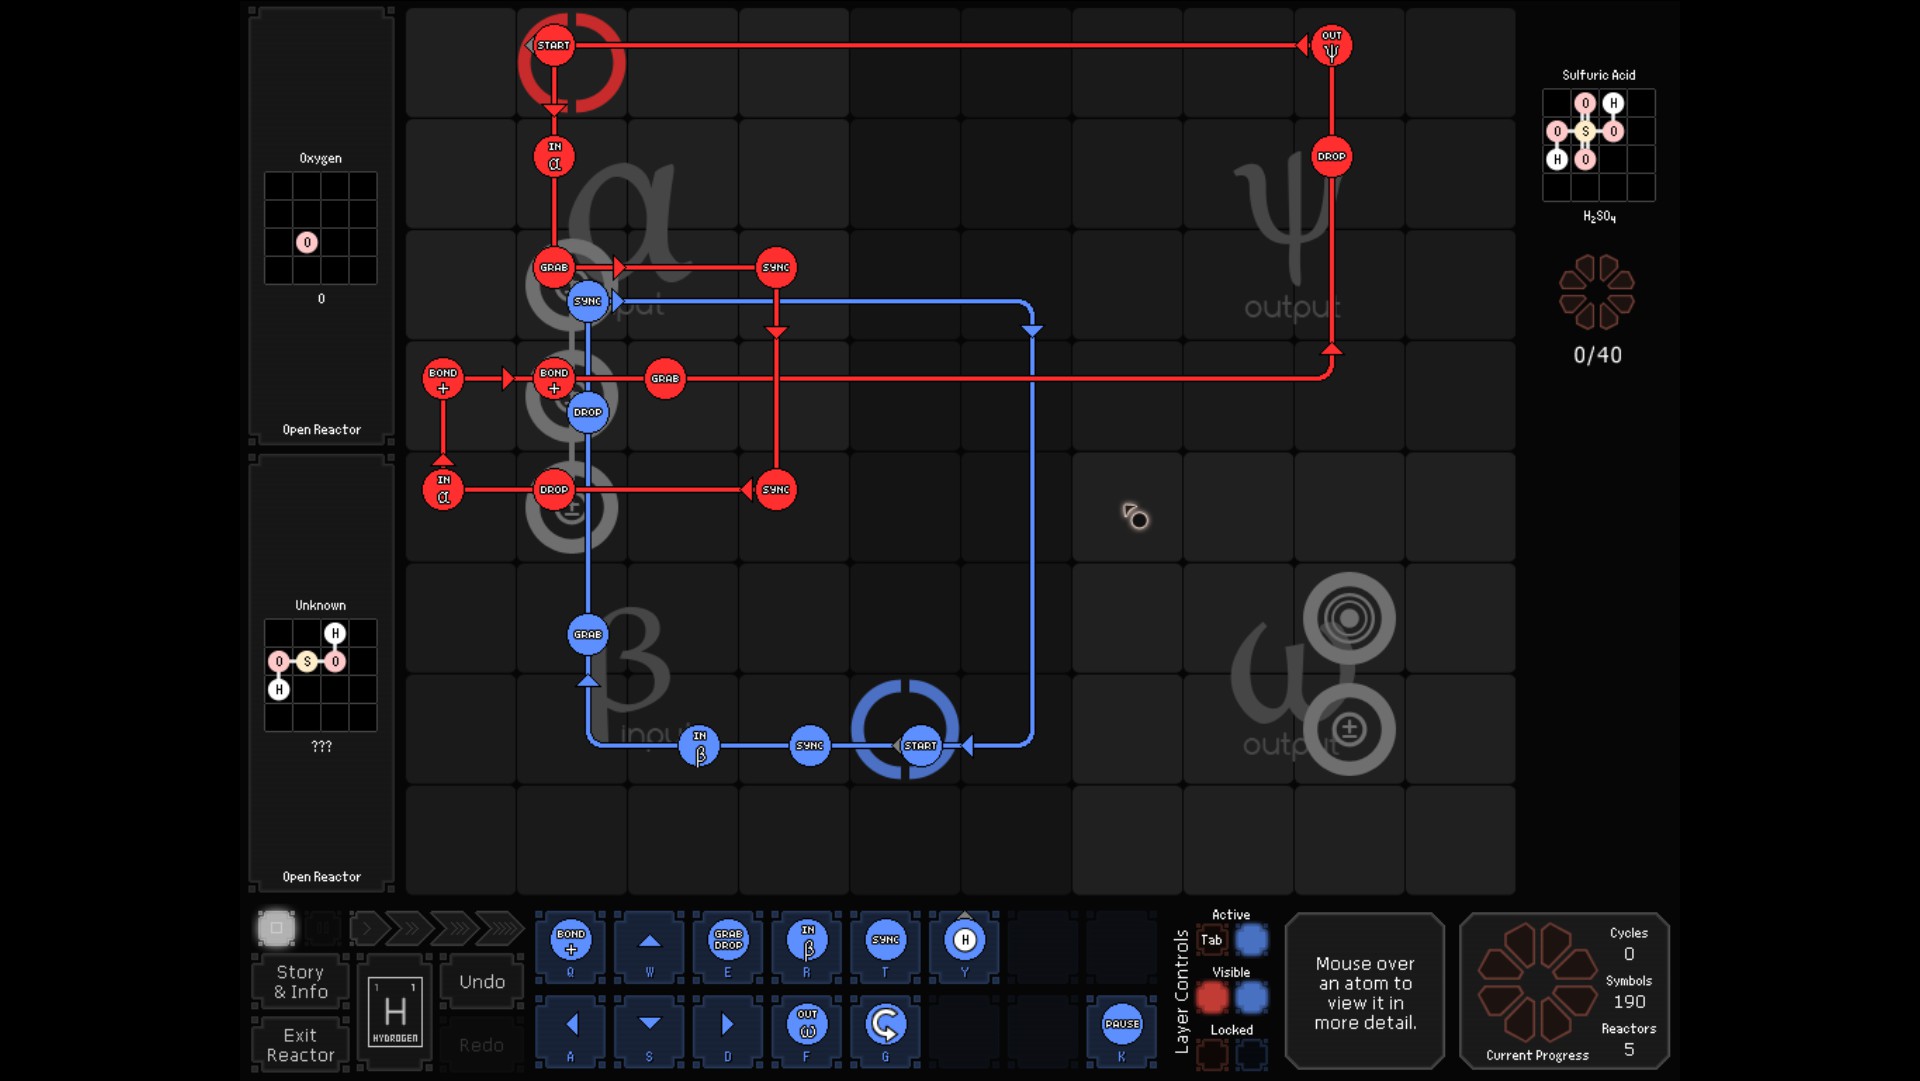Click the up arrow direction tool

pos(649,941)
